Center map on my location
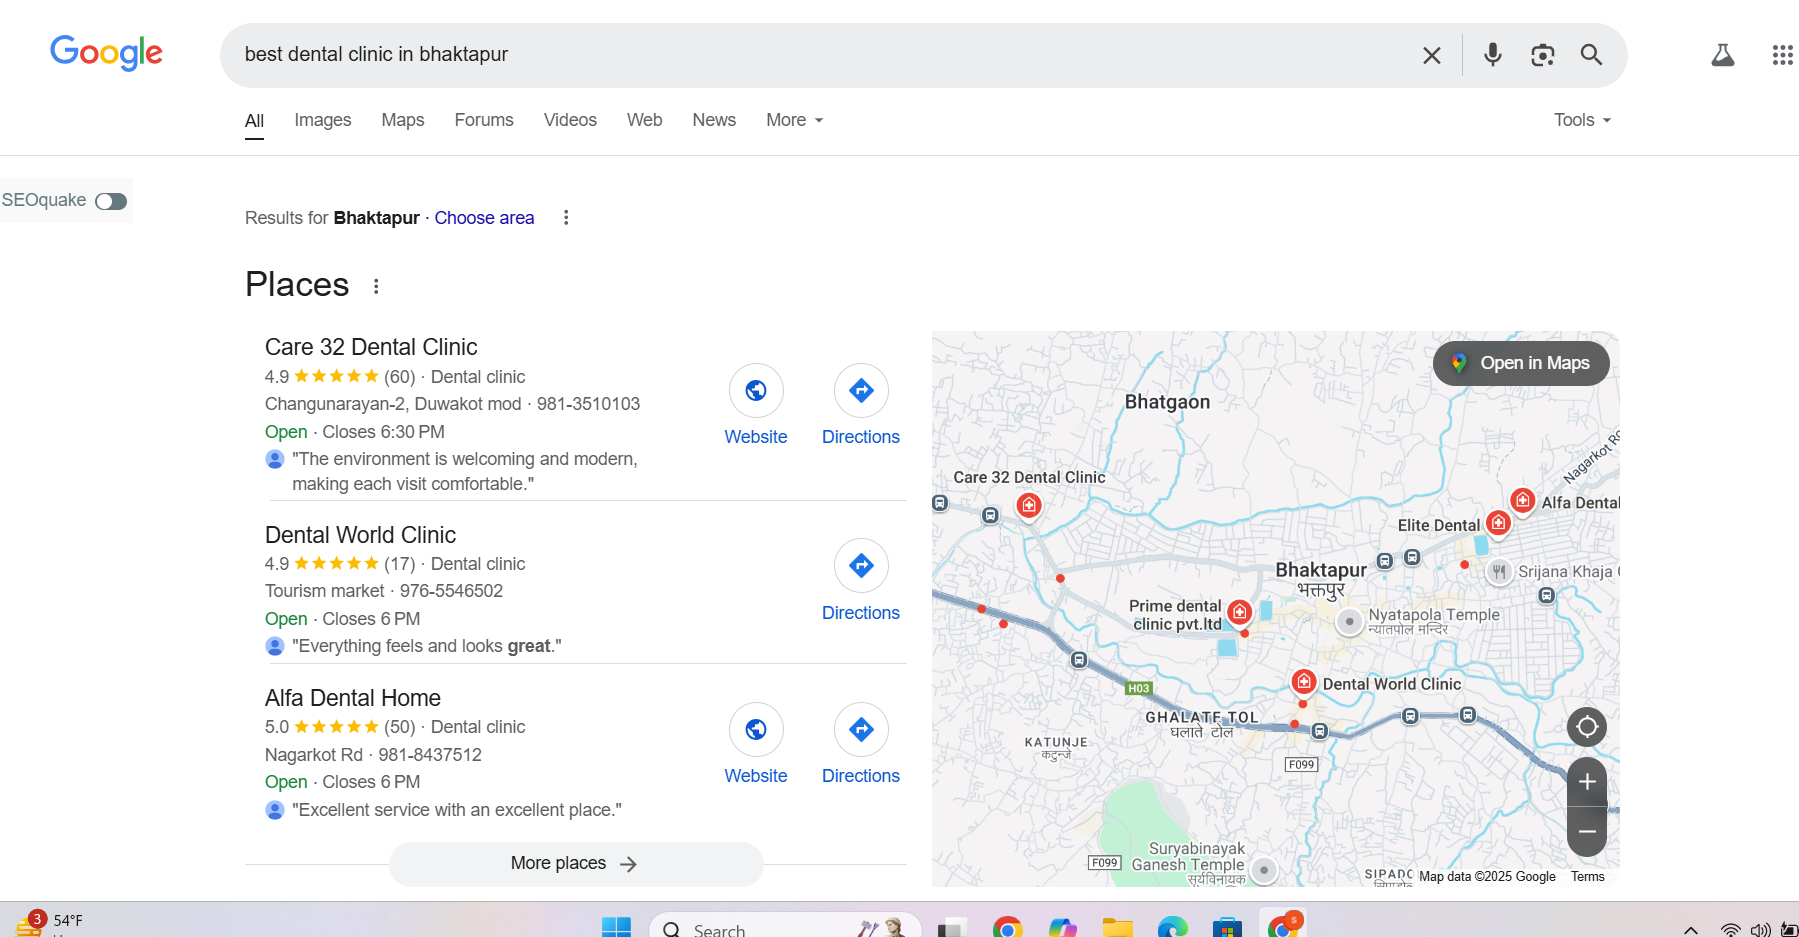The width and height of the screenshot is (1799, 937). (x=1586, y=726)
